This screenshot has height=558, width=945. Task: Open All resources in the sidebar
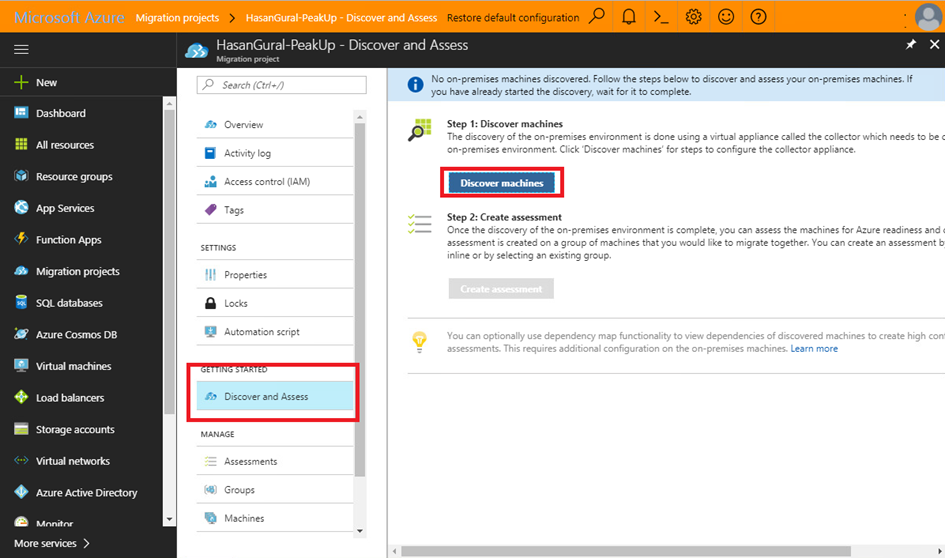[x=64, y=145]
